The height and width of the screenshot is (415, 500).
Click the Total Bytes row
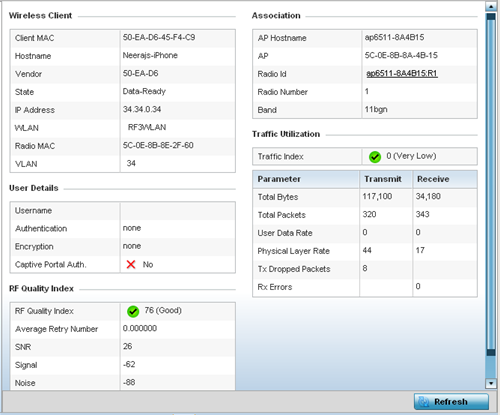(365, 197)
